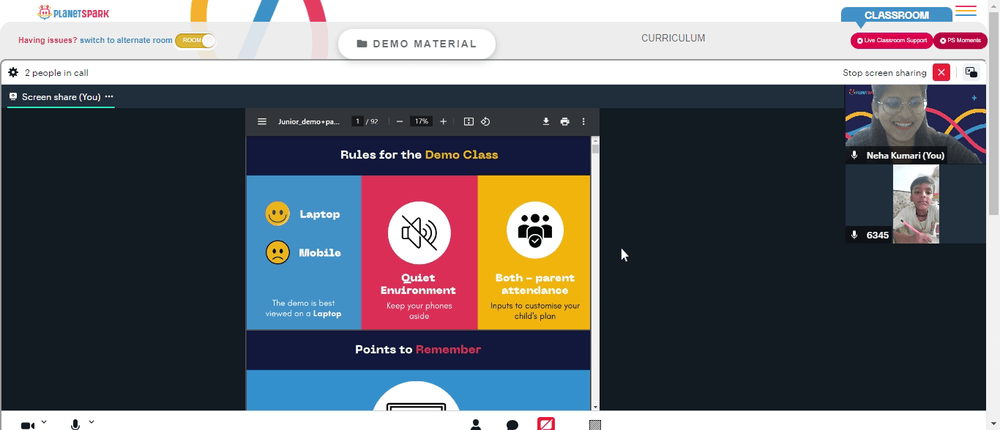The image size is (1000, 430).
Task: Click the Mobile sad face
Action: tap(277, 253)
